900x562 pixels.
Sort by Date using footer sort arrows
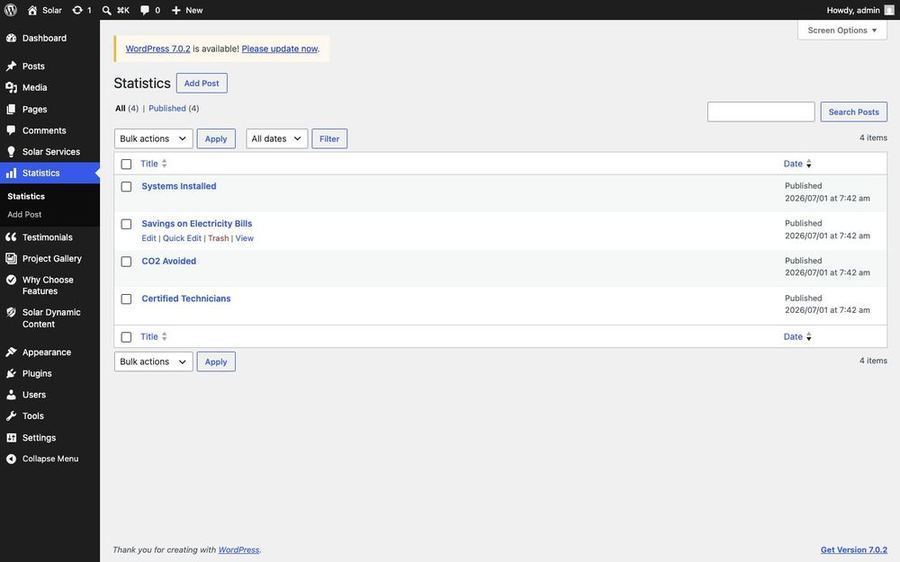click(x=809, y=336)
